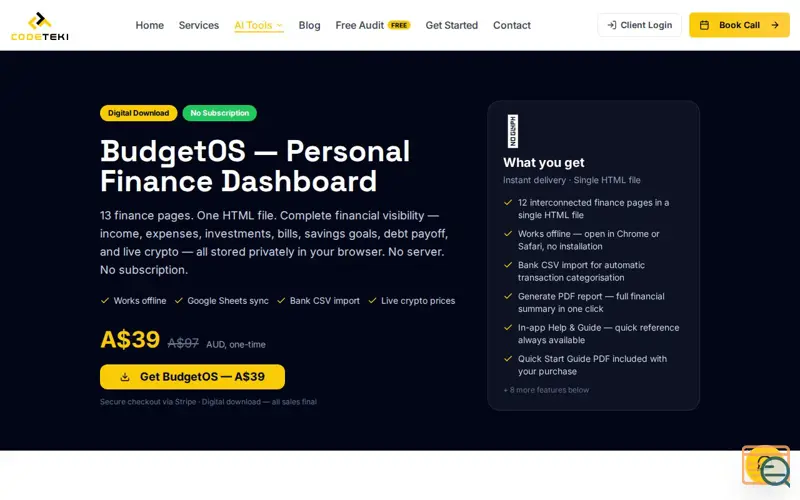This screenshot has height=500, width=800.
Task: Click checkmark for Works offline in Chrome or Safari
Action: pos(508,234)
